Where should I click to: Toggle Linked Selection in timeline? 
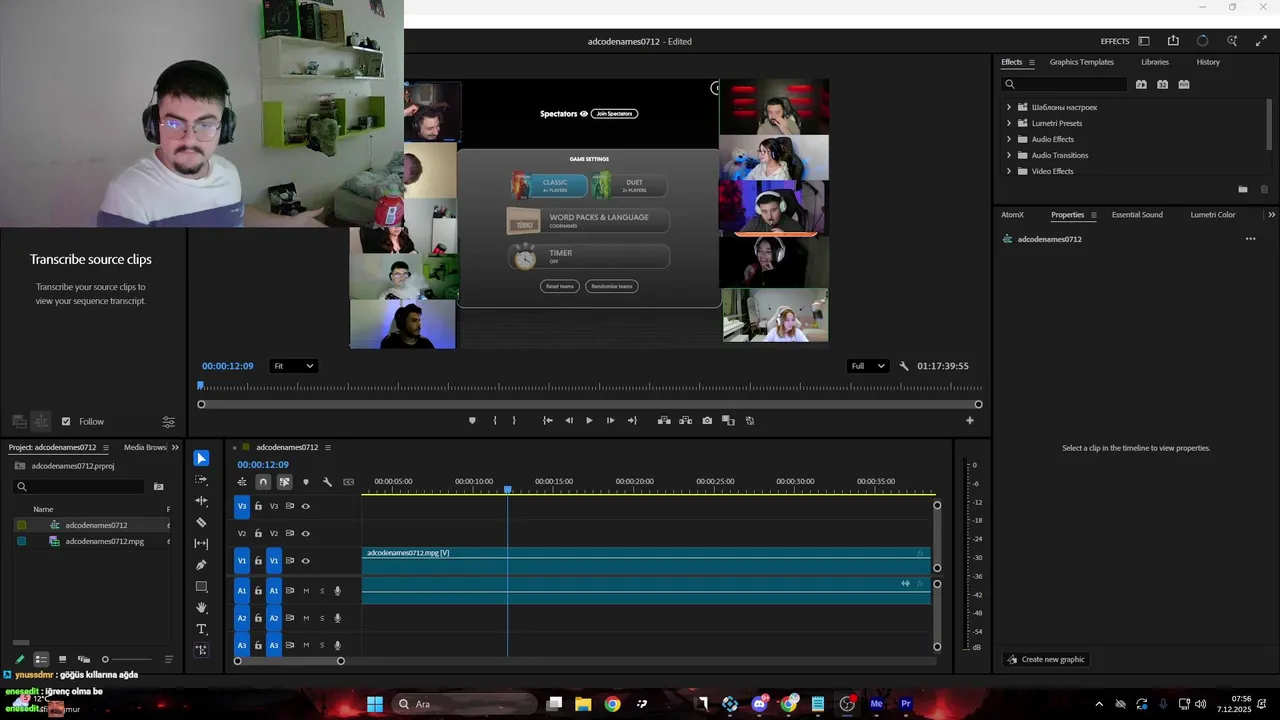coord(284,482)
